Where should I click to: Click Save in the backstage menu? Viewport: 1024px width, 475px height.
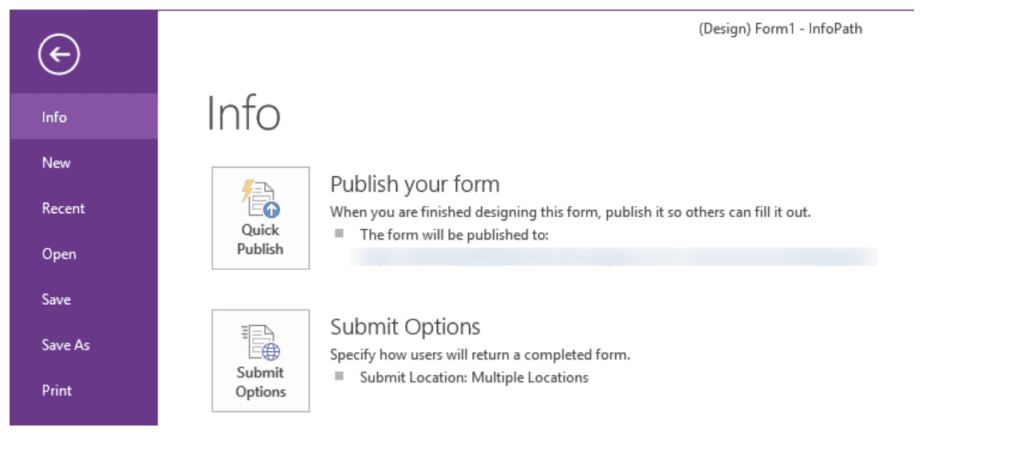pyautogui.click(x=84, y=300)
